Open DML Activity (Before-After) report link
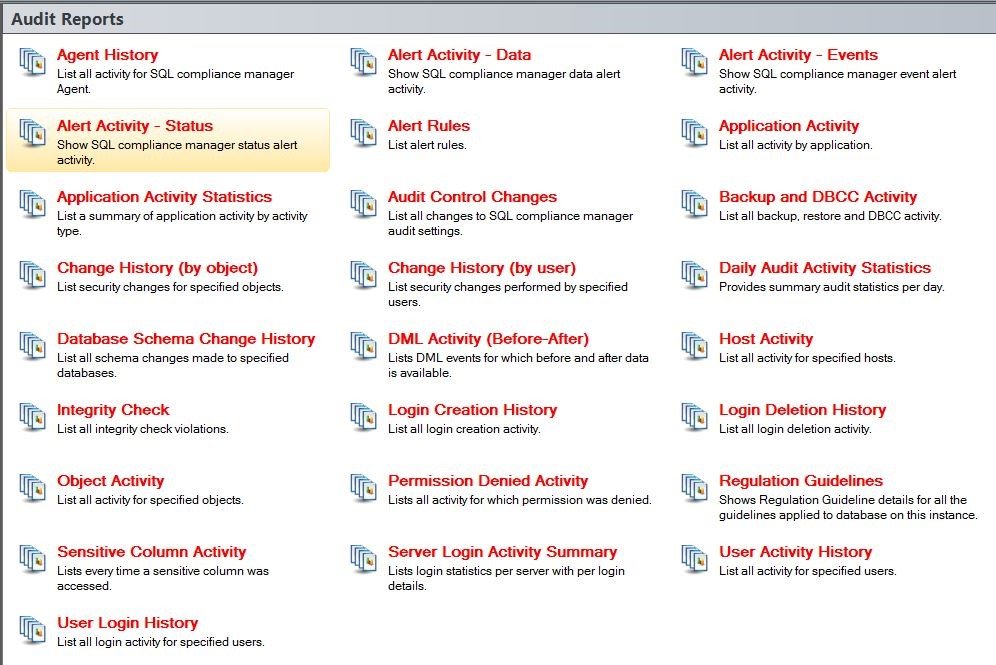Screen dimensions: 996x665 tap(488, 340)
